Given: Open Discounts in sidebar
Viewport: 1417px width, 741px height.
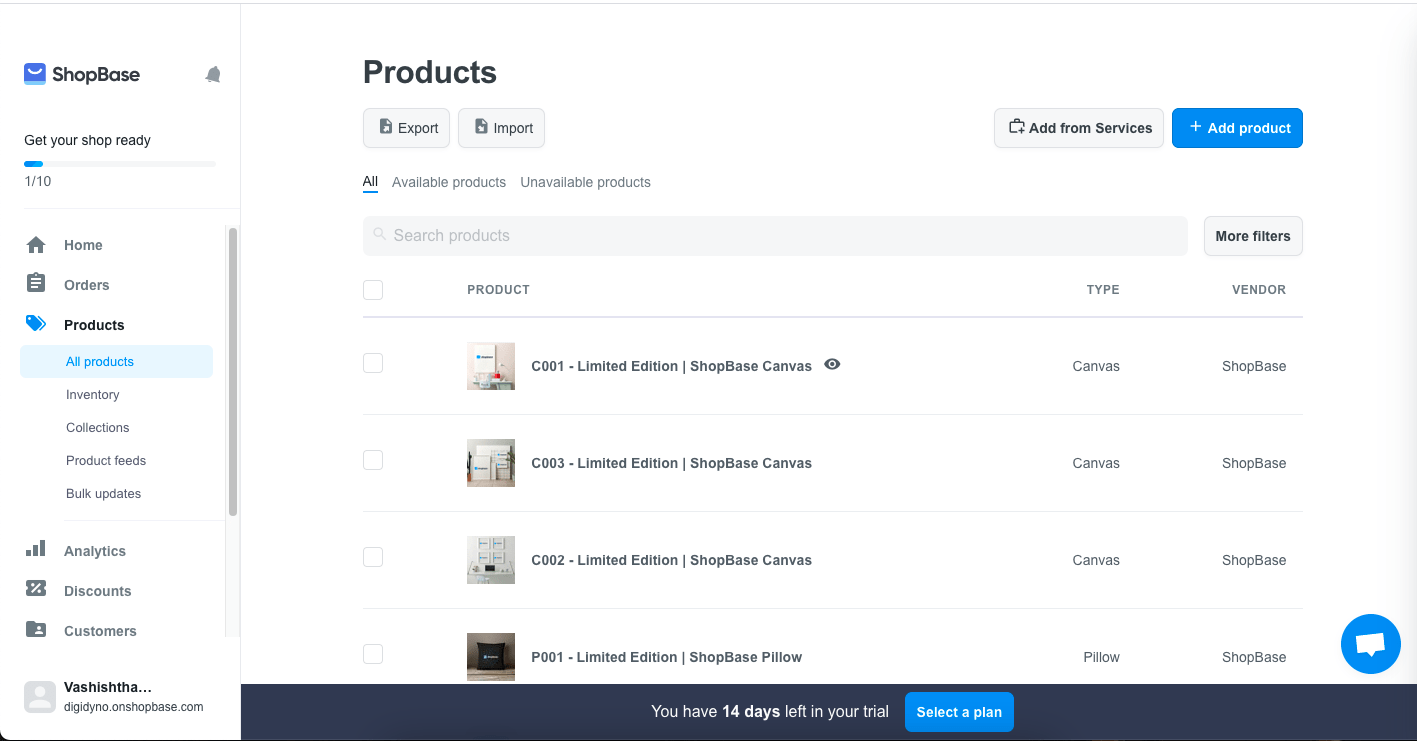Looking at the screenshot, I should pos(98,591).
